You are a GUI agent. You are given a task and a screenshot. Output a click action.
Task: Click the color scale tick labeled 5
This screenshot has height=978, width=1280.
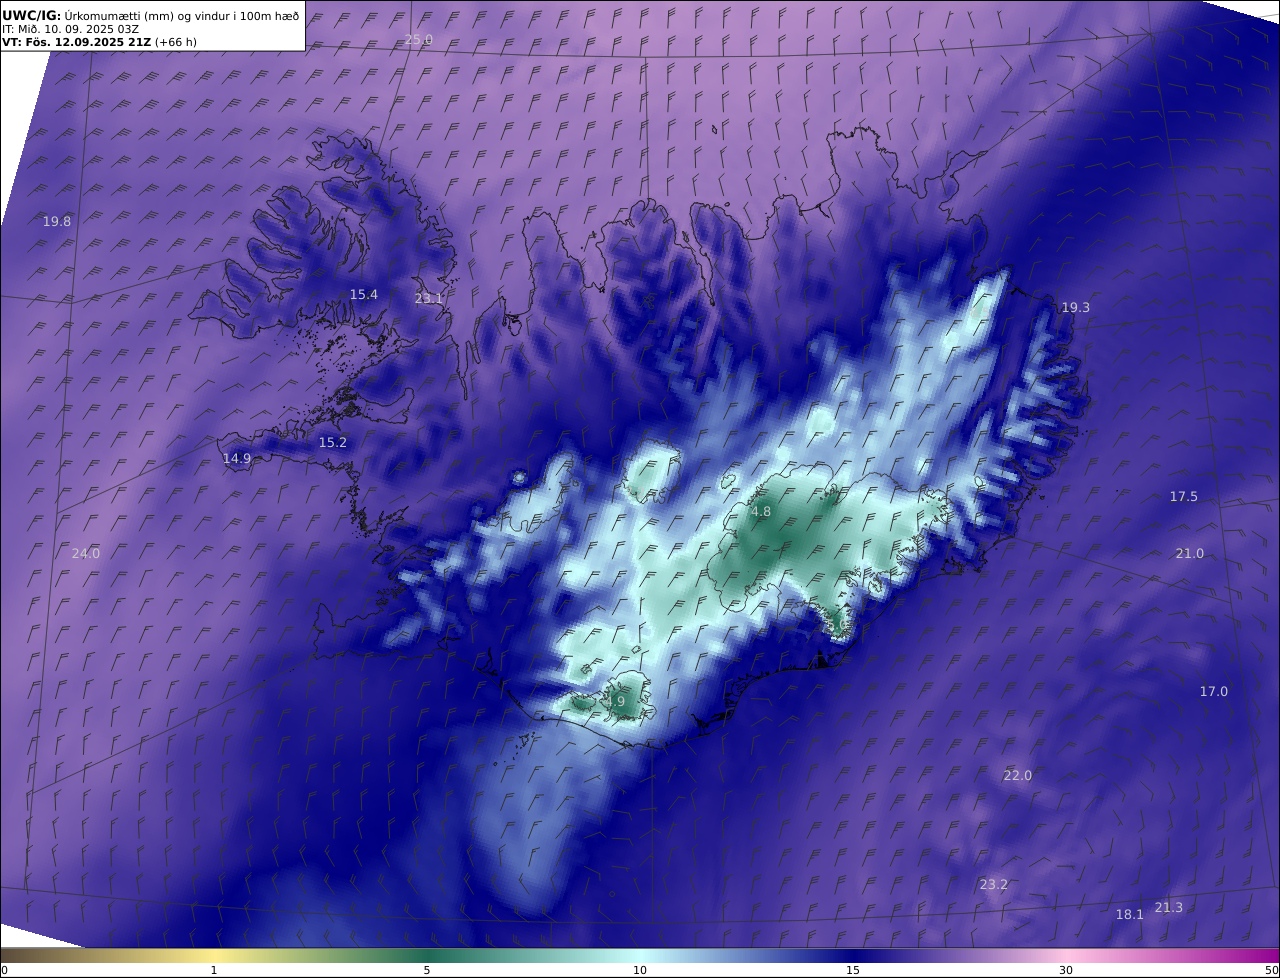(x=427, y=970)
